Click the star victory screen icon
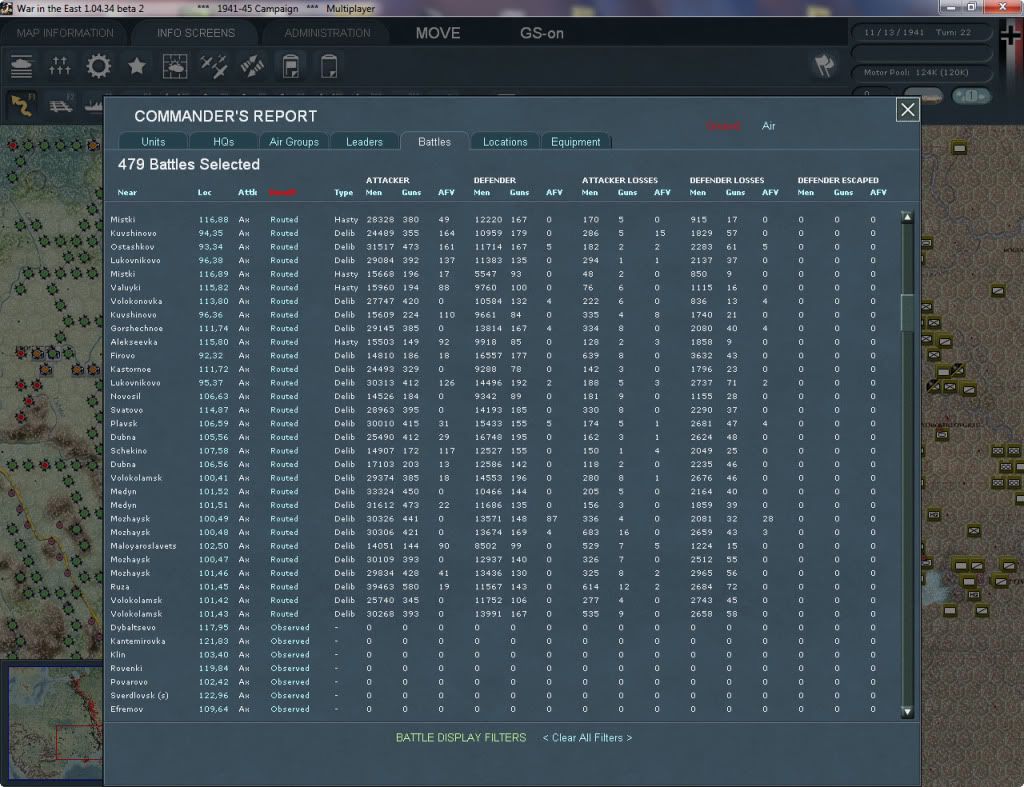1024x787 pixels. (136, 67)
